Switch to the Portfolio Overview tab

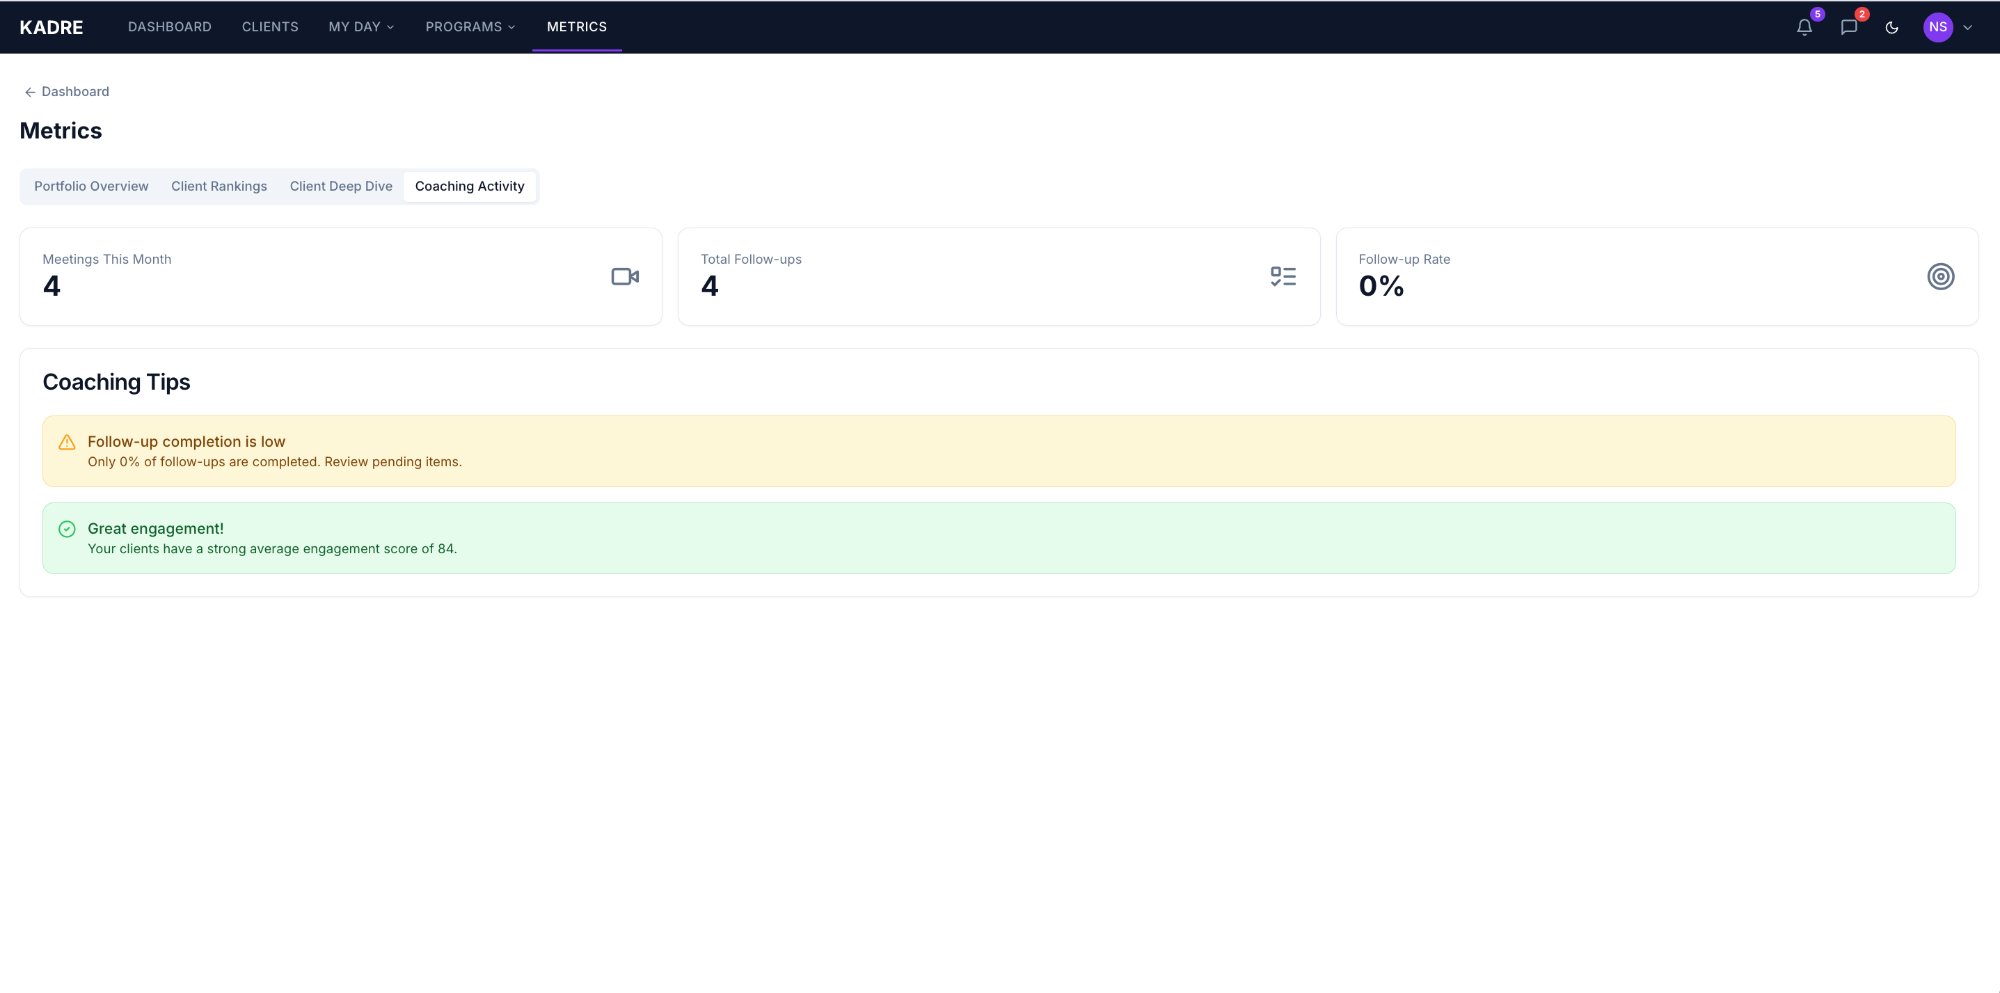(90, 186)
